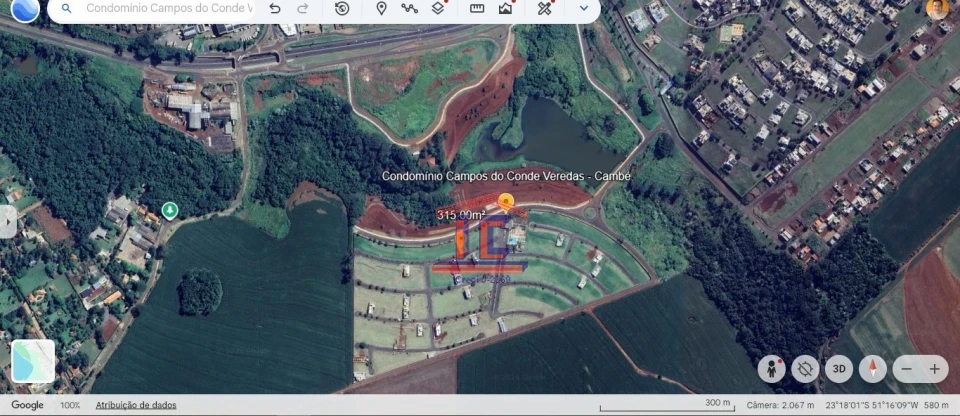Select the ruler measure tool
The width and height of the screenshot is (960, 416).
(477, 9)
